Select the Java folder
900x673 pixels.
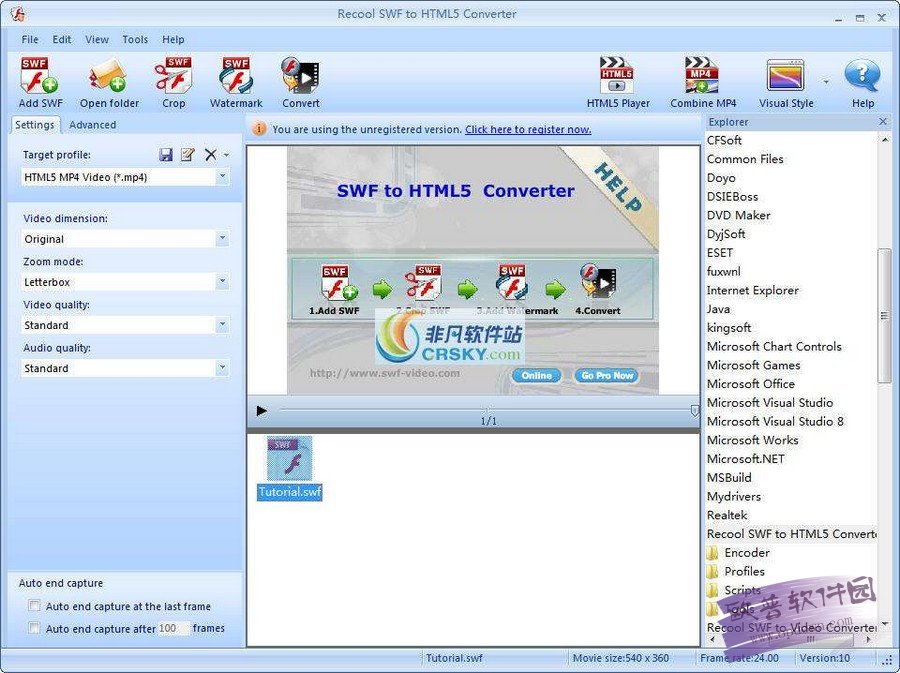point(719,309)
